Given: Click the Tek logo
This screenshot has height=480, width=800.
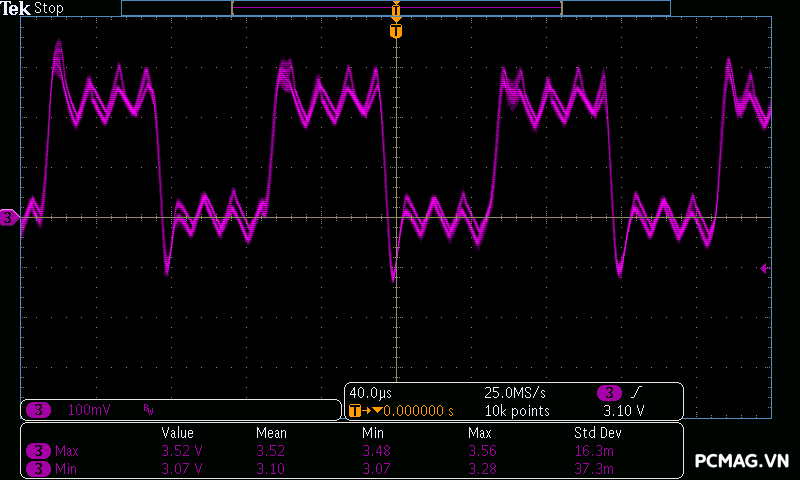Looking at the screenshot, I should coord(17,8).
